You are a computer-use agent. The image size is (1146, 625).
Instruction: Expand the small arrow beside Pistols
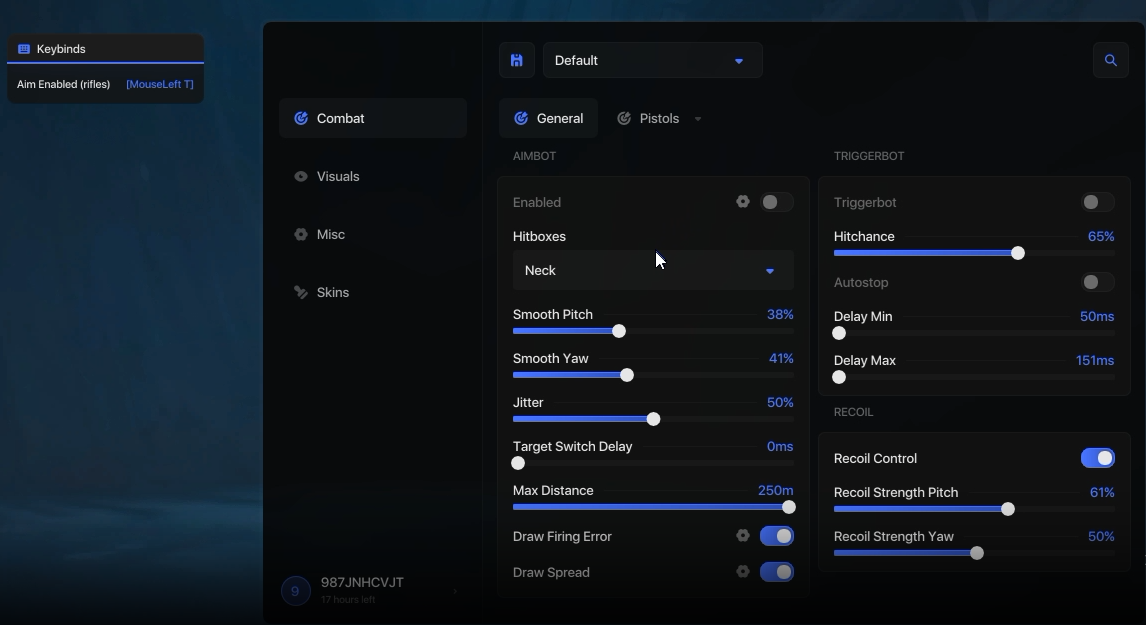coord(698,118)
